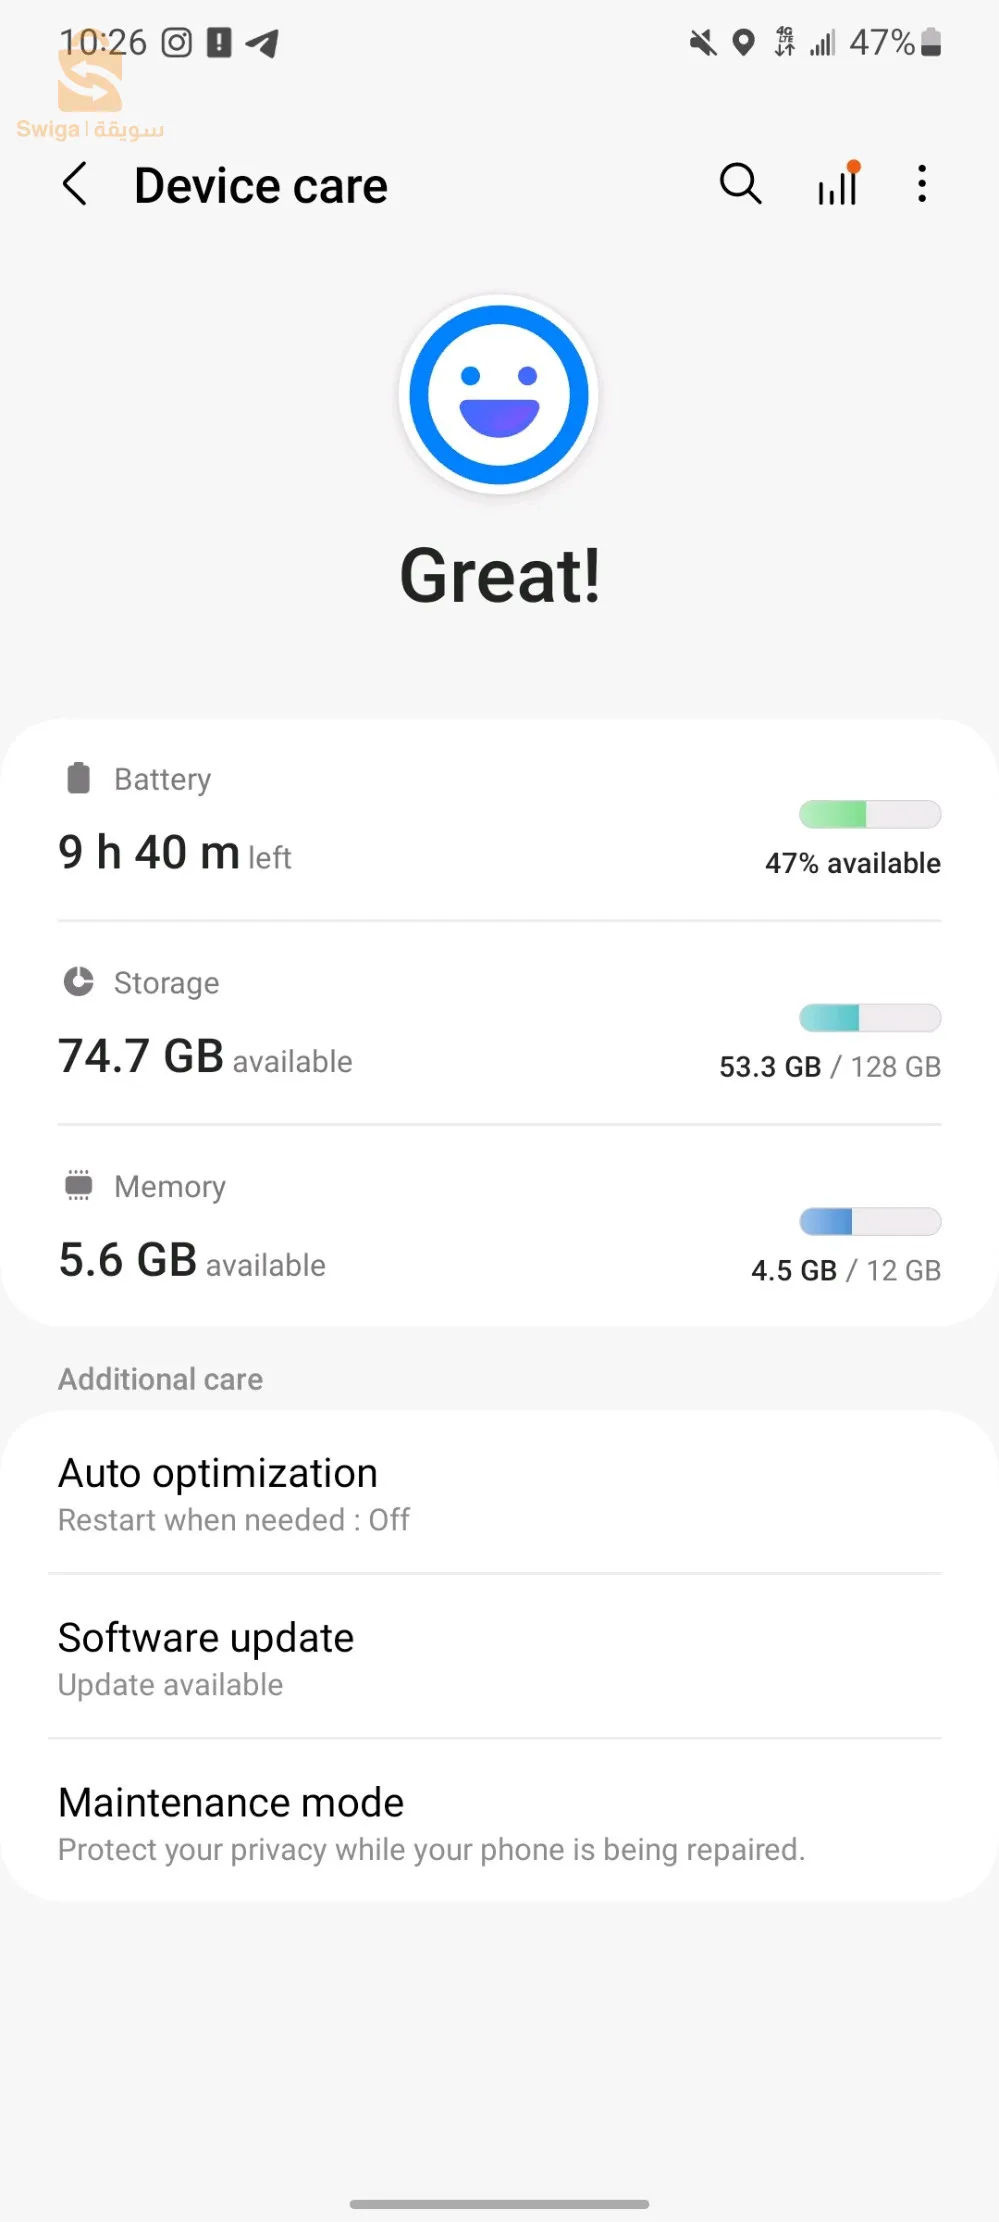The height and width of the screenshot is (2222, 999).
Task: Tap the 9 h 40 m left text
Action: [x=175, y=853]
